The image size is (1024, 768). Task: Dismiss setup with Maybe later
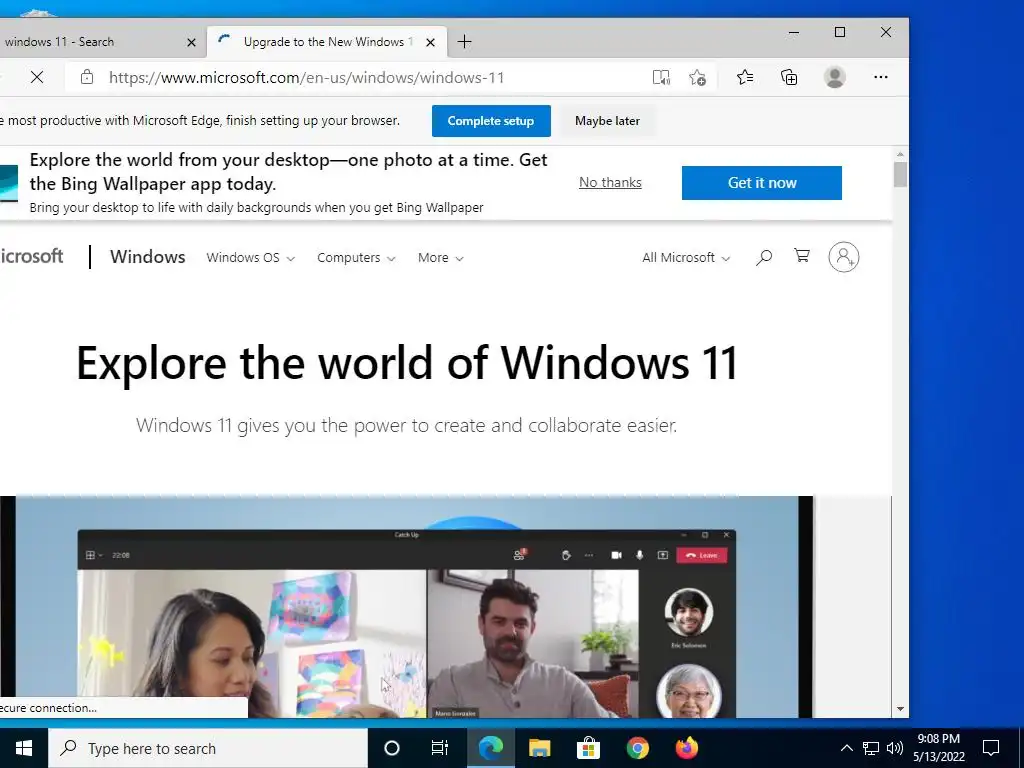pyautogui.click(x=607, y=121)
